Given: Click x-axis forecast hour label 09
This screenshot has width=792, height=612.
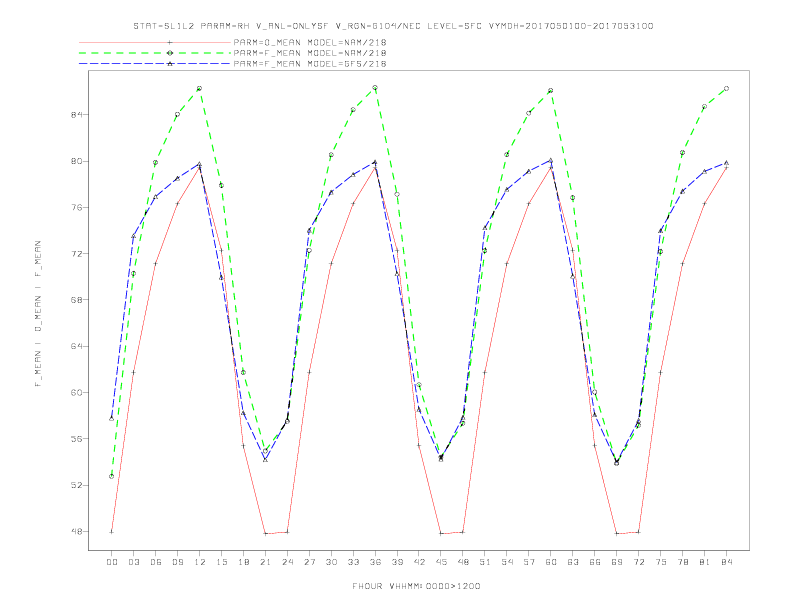Looking at the screenshot, I should click(x=177, y=562).
